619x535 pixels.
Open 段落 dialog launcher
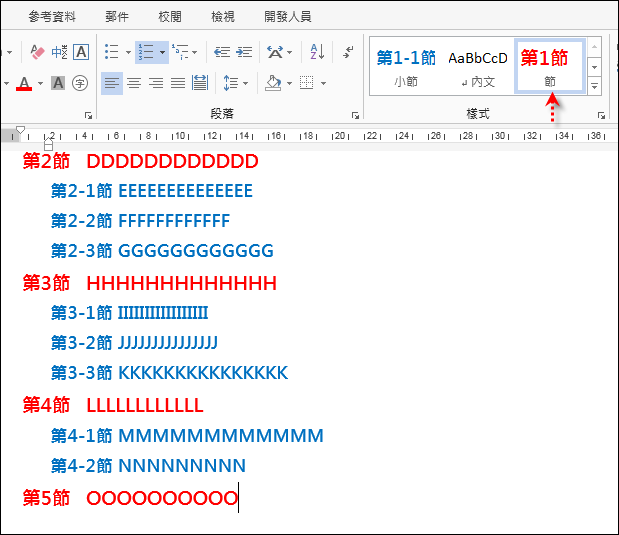click(x=355, y=115)
